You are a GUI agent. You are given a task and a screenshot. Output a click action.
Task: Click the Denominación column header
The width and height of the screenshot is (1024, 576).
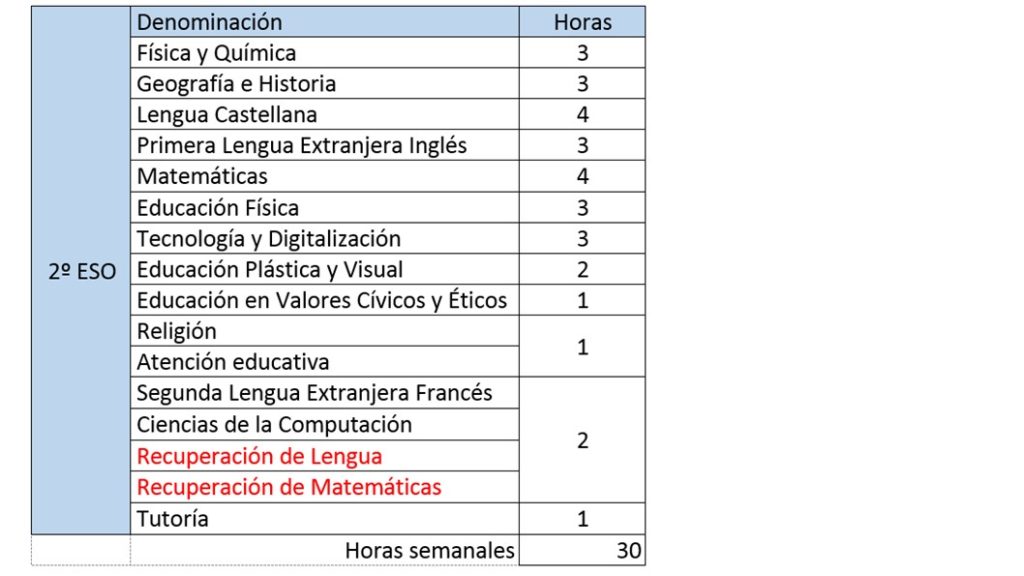point(210,22)
